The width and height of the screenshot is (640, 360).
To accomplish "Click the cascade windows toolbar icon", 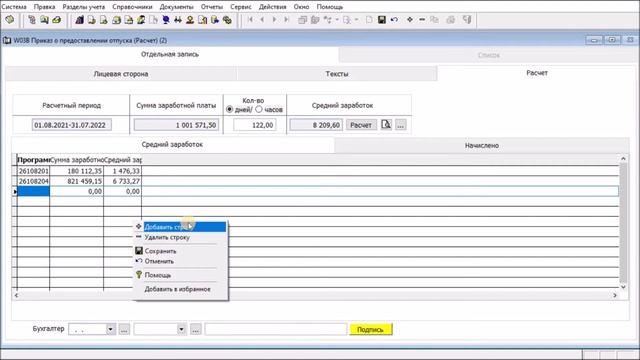I will tap(302, 20).
